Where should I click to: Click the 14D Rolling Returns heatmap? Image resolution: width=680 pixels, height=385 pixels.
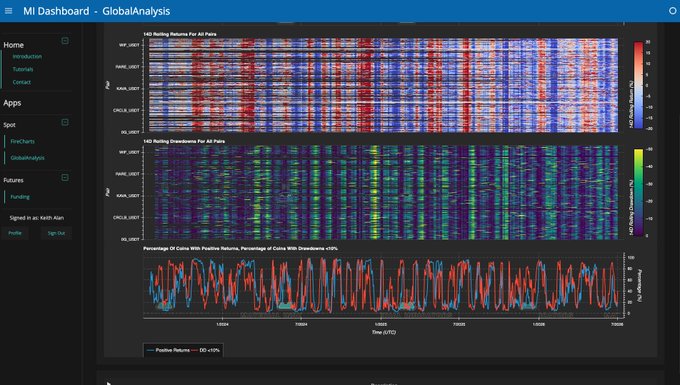383,85
